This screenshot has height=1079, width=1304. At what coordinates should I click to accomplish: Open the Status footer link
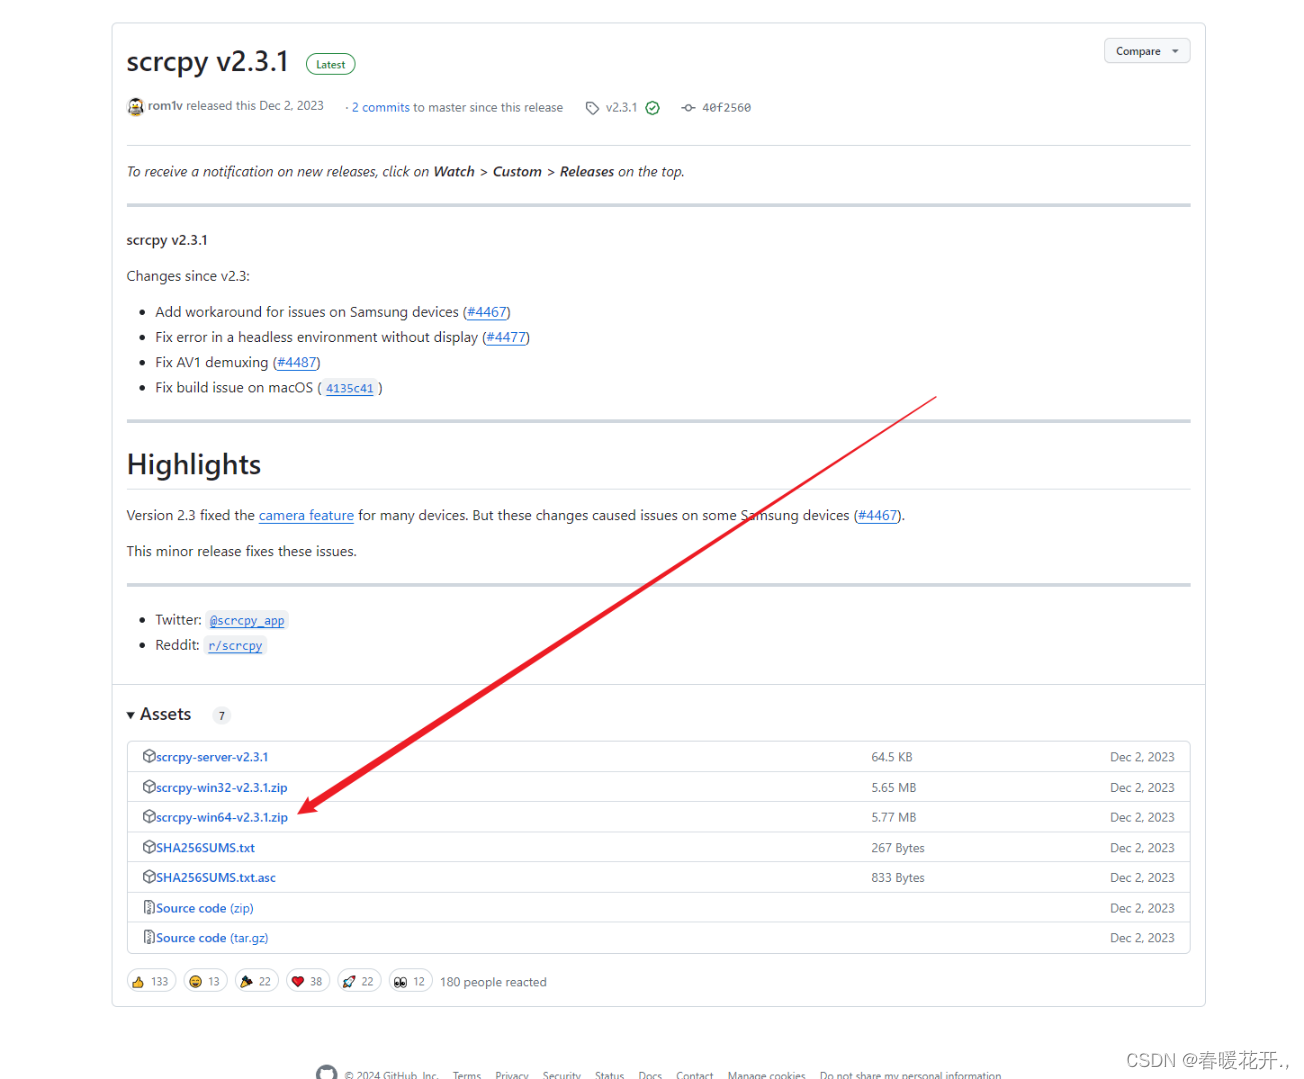point(610,1075)
